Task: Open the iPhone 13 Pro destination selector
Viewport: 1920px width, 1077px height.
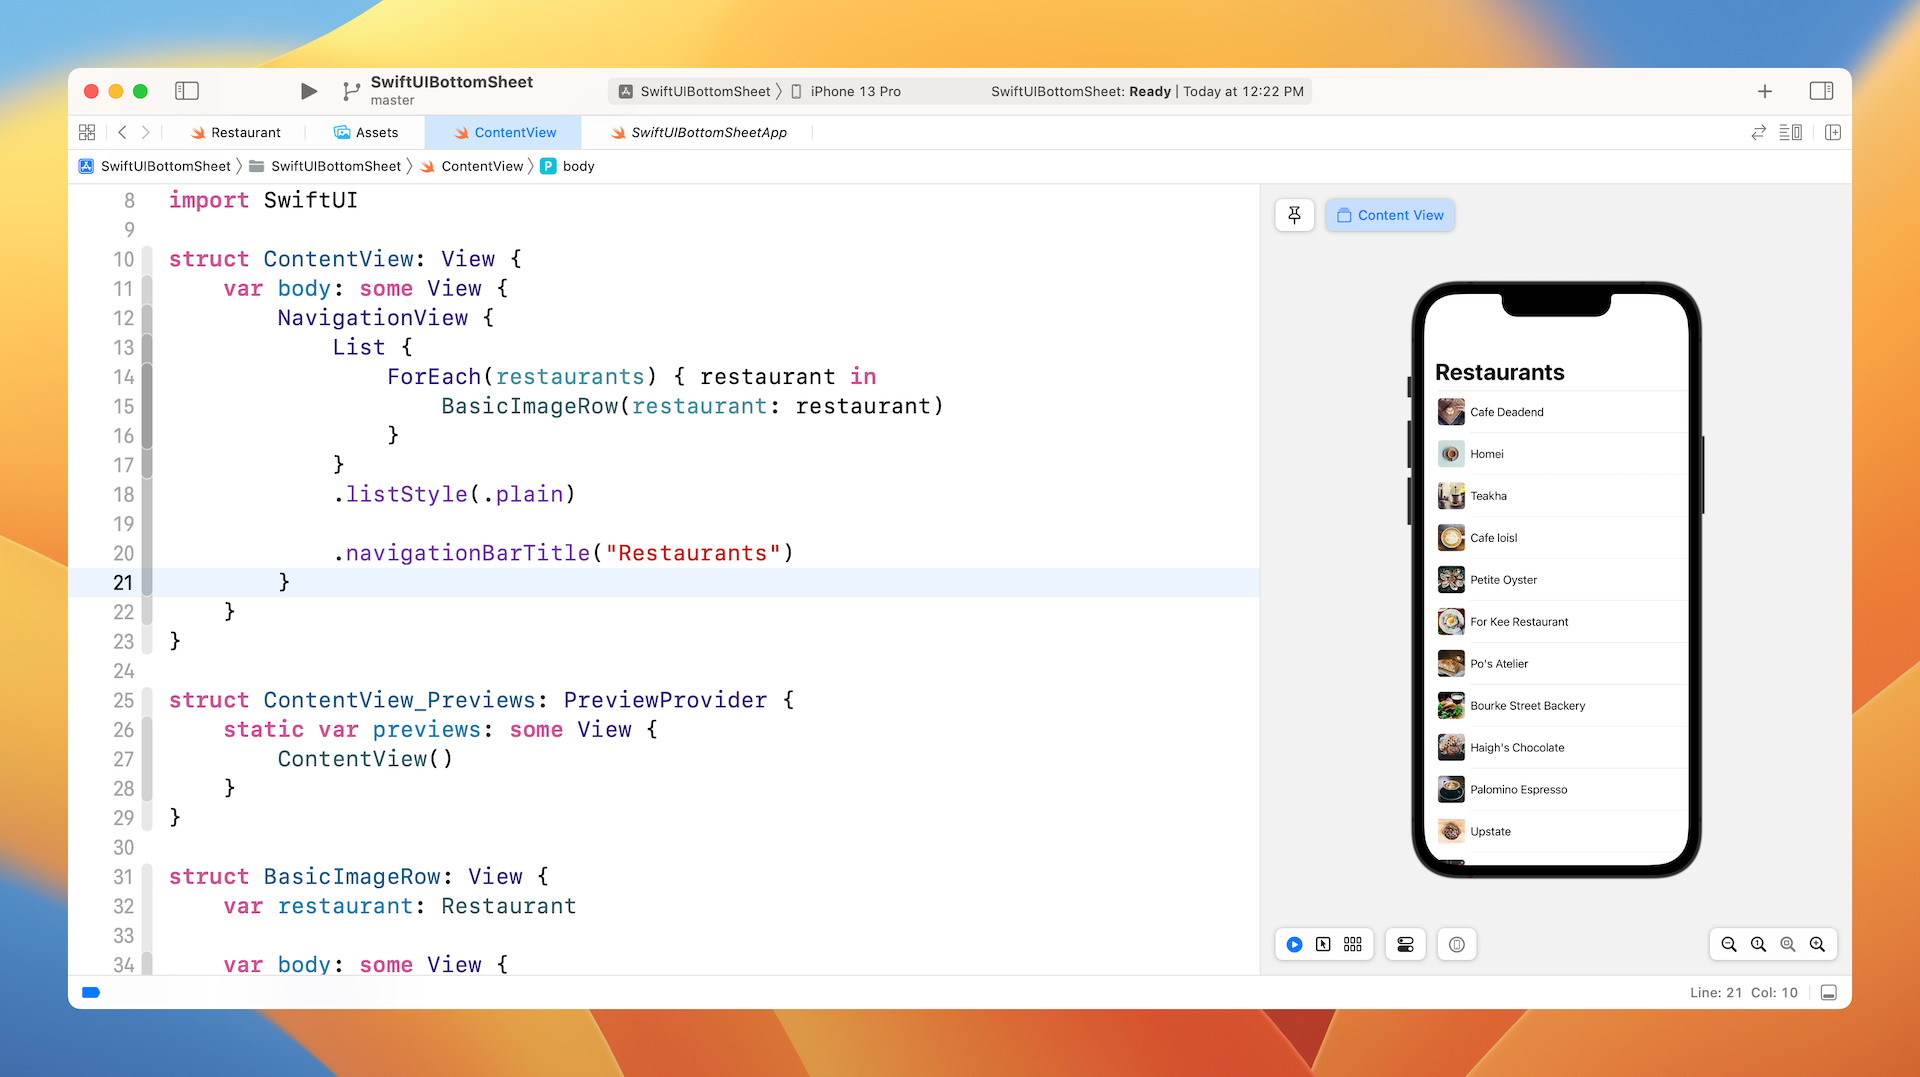Action: click(855, 91)
